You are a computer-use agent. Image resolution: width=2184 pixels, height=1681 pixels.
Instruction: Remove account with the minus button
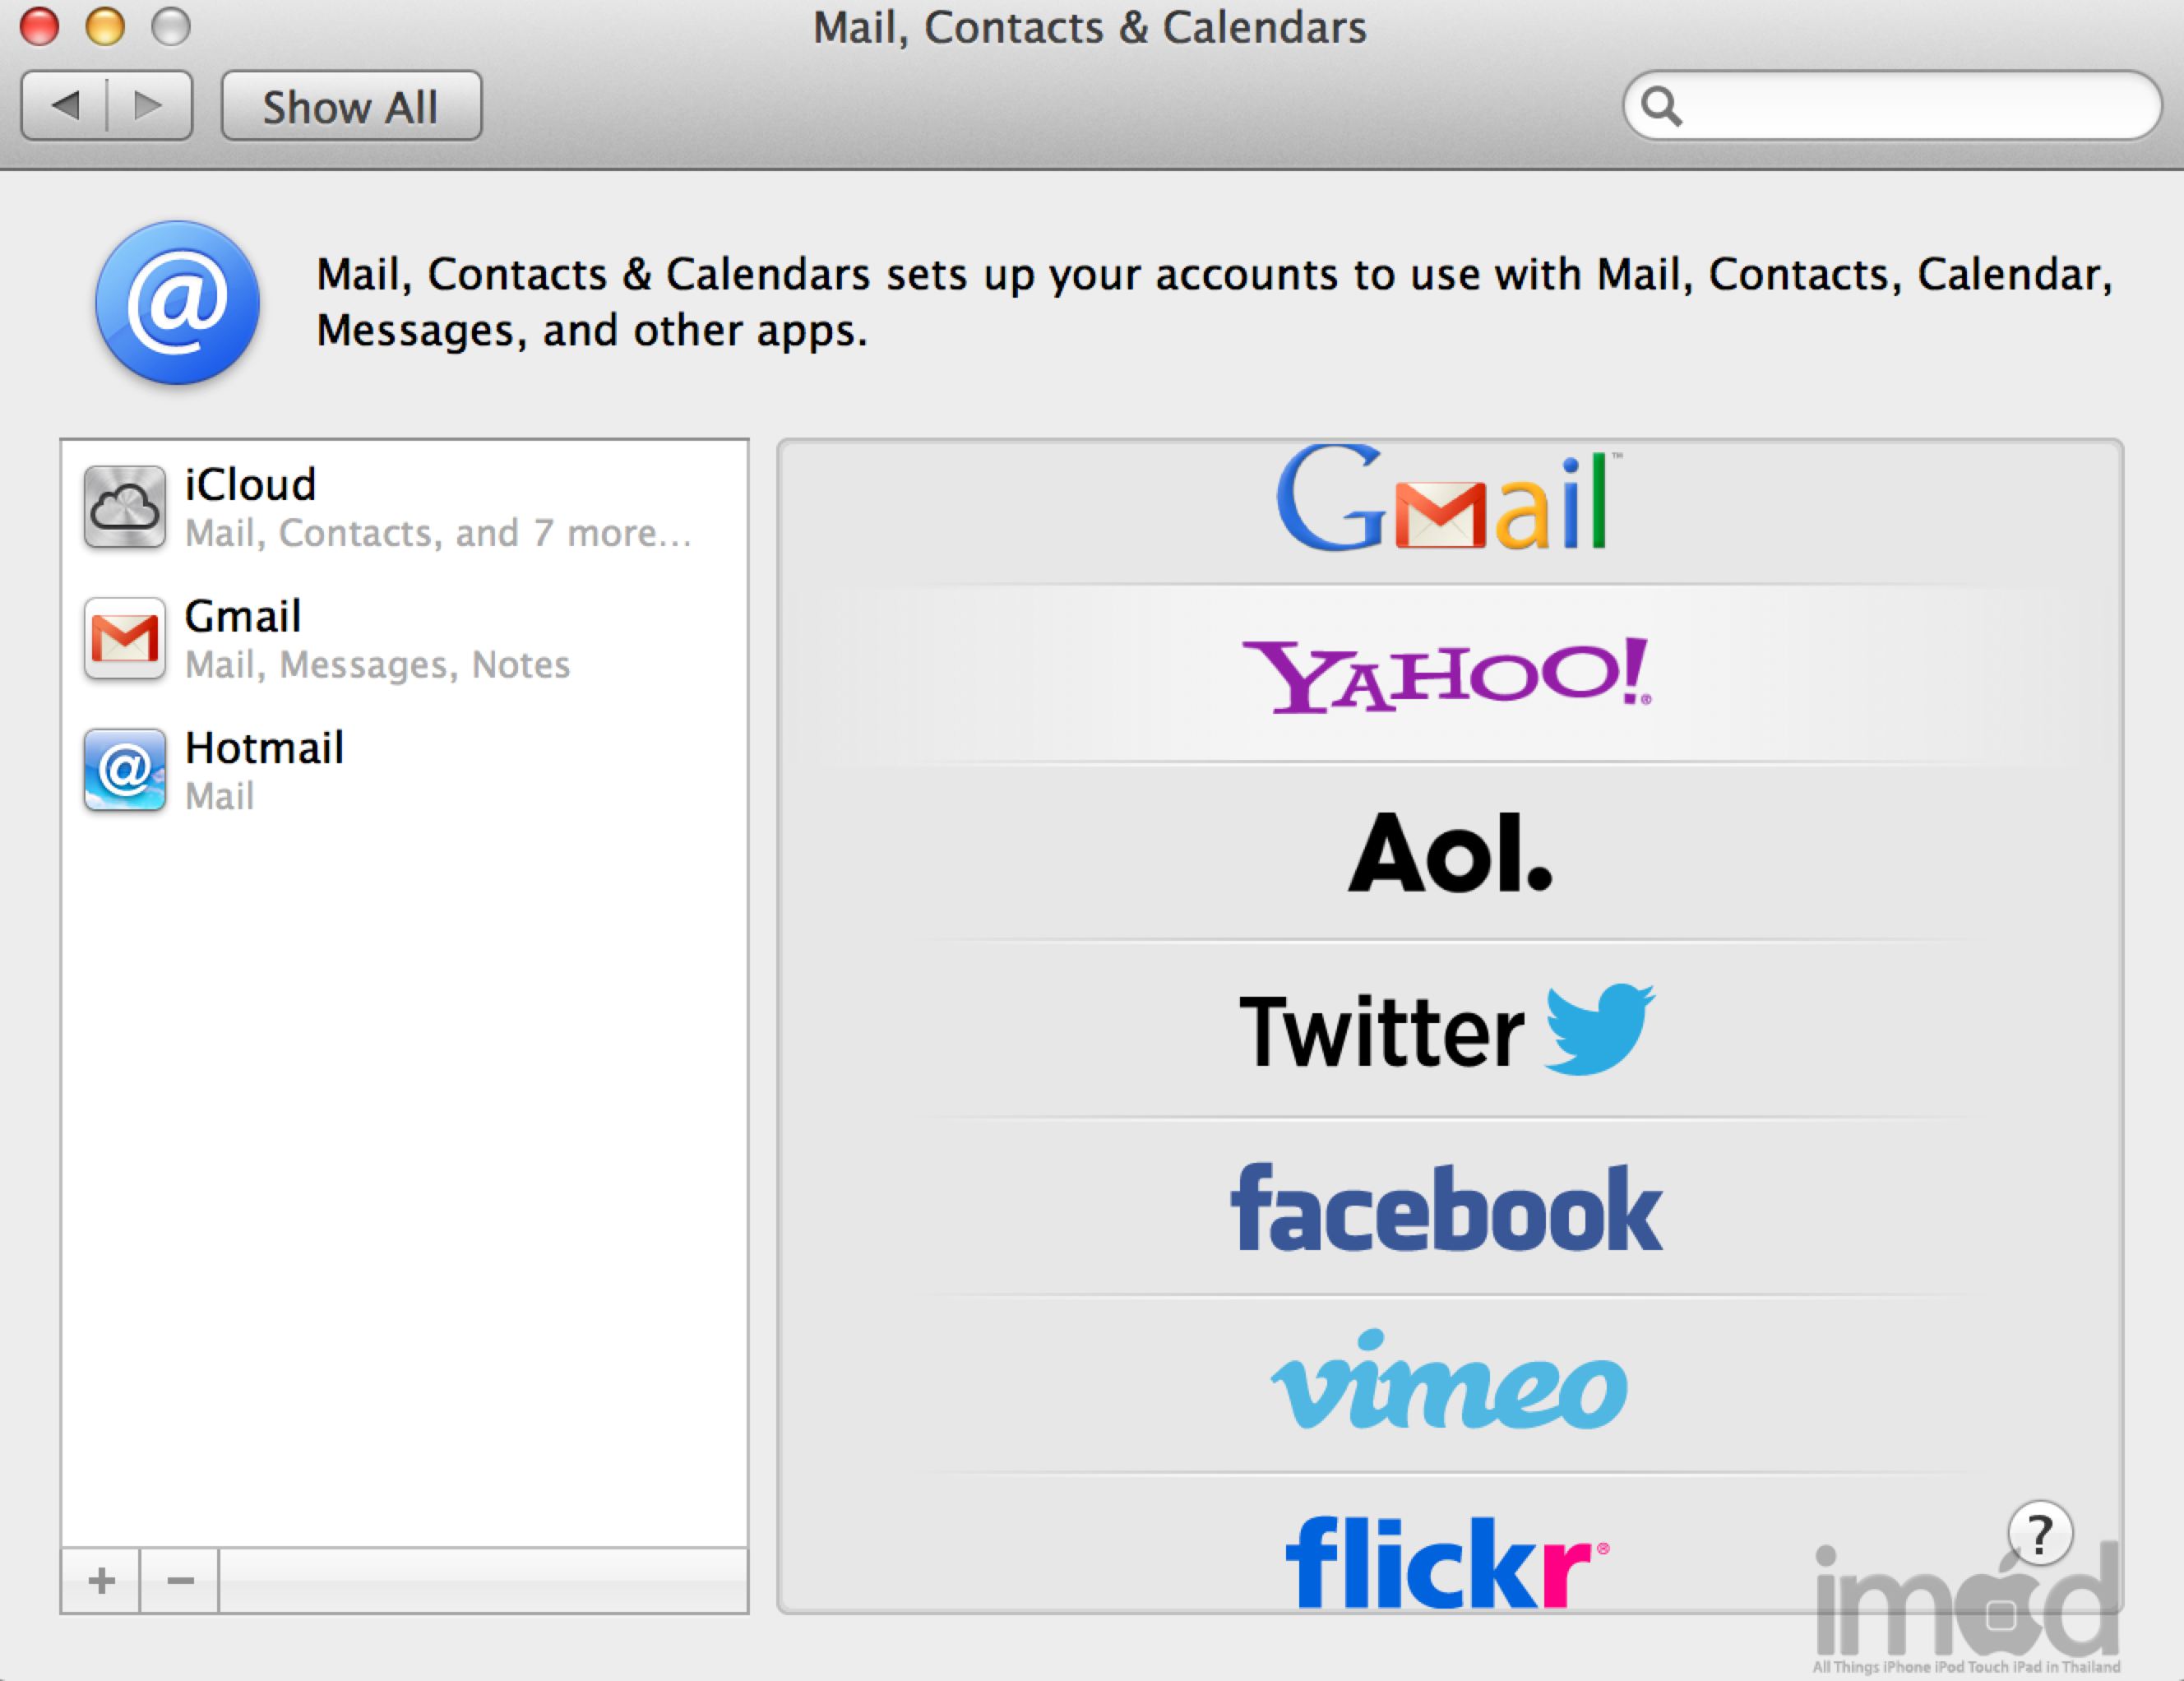coord(180,1581)
